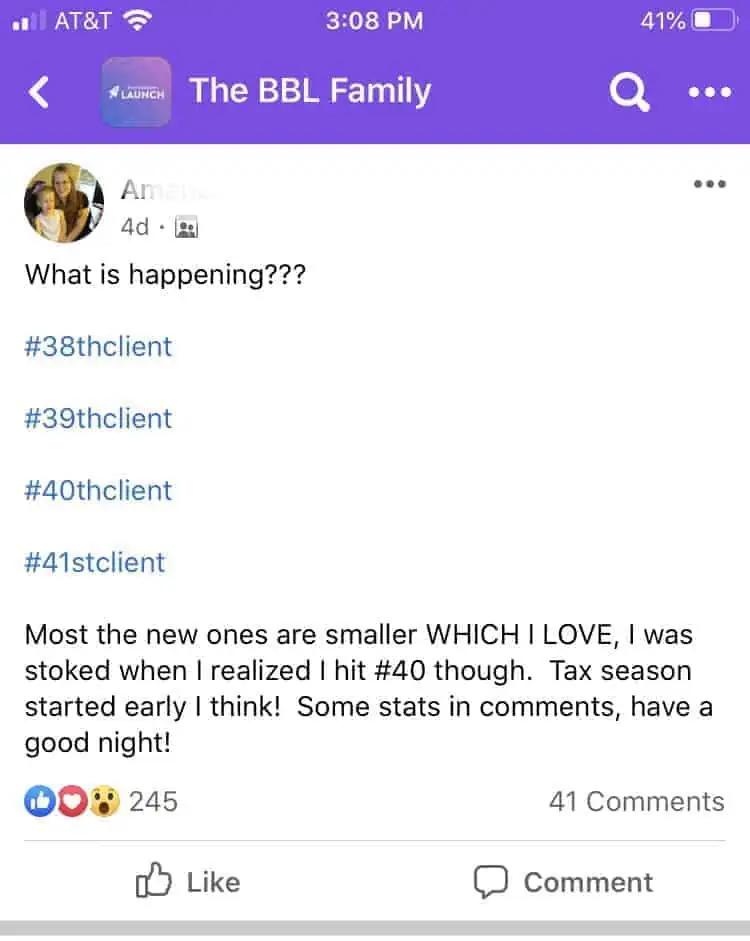750x941 pixels.
Task: Tap the #41stclient hashtag
Action: coord(95,562)
